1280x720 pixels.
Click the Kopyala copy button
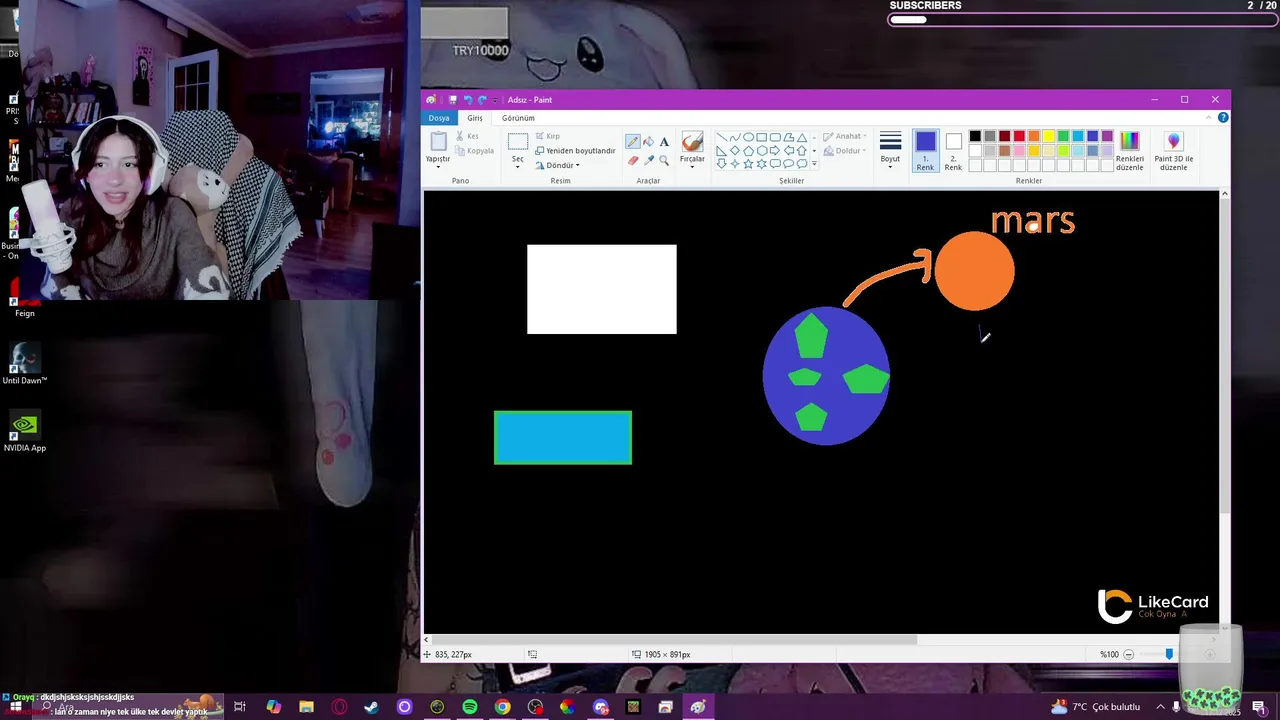click(x=475, y=151)
